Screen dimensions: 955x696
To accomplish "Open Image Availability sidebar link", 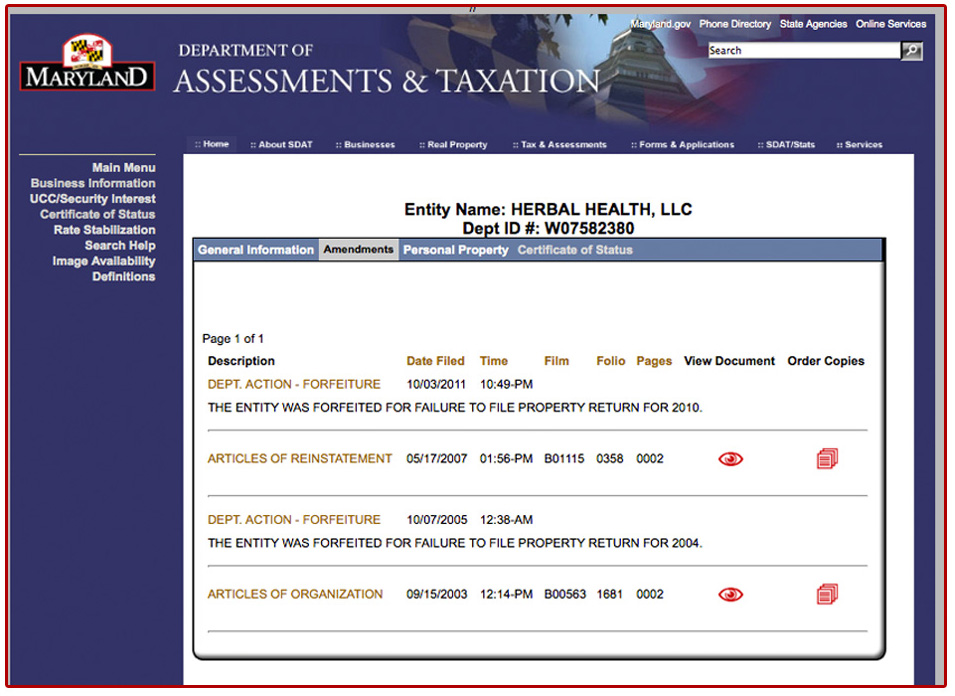I will coord(104,261).
